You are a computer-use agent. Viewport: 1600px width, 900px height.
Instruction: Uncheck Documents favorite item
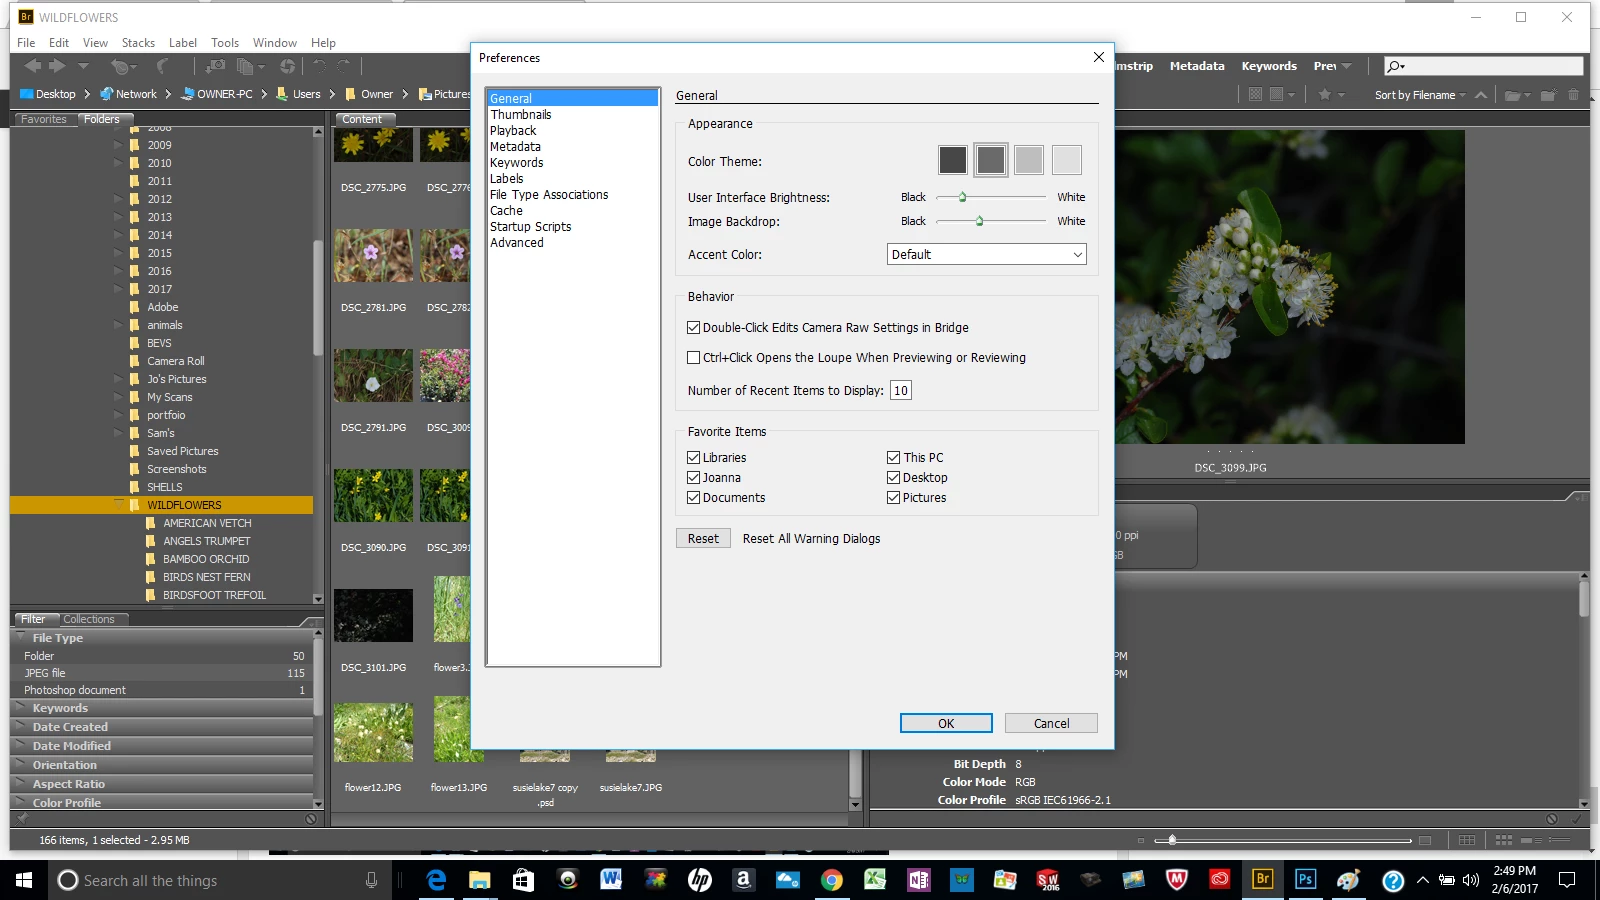[x=693, y=497]
